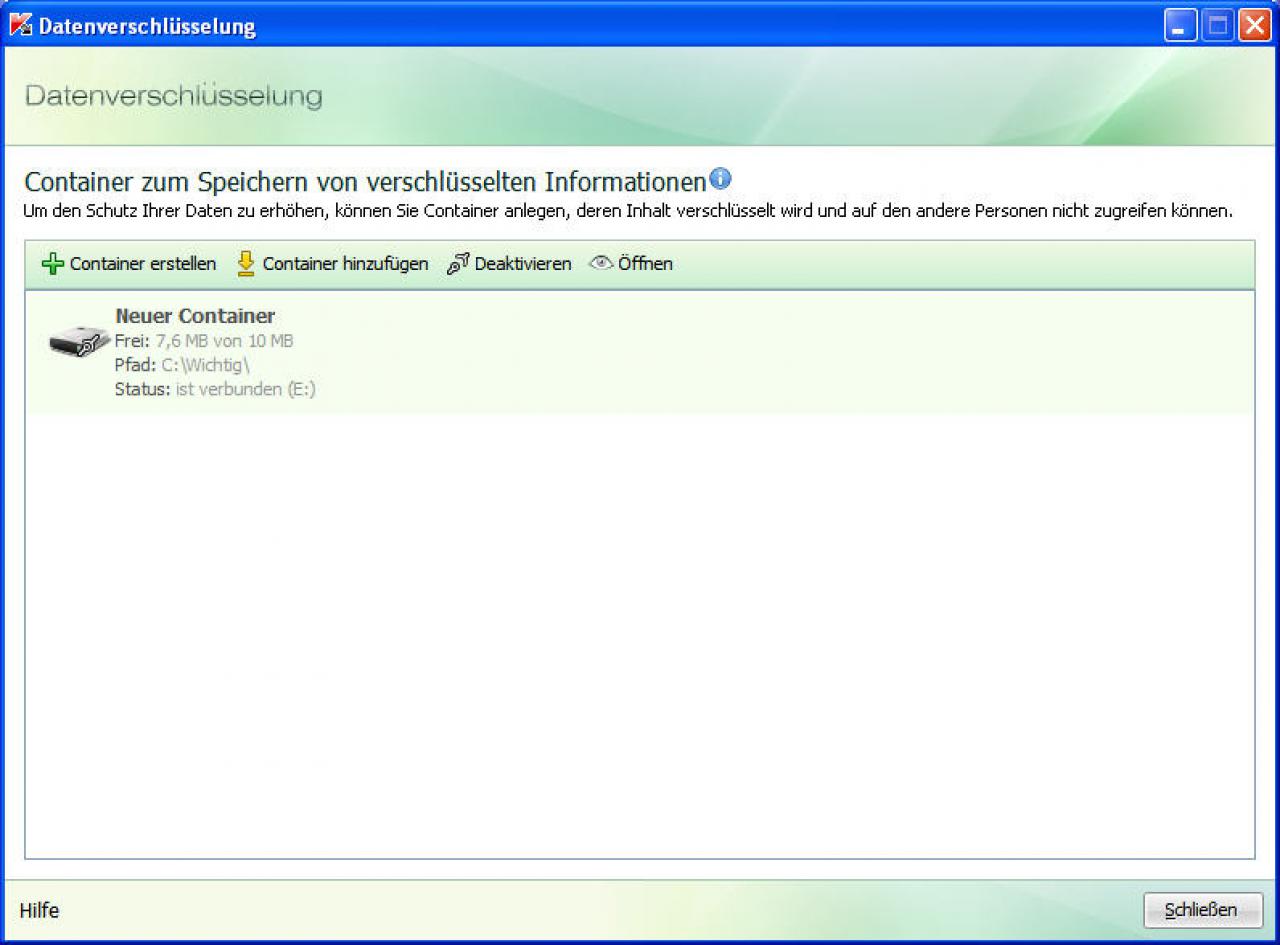This screenshot has width=1280, height=945.
Task: Select the encrypted drive icon of Neuer Container
Action: [79, 342]
